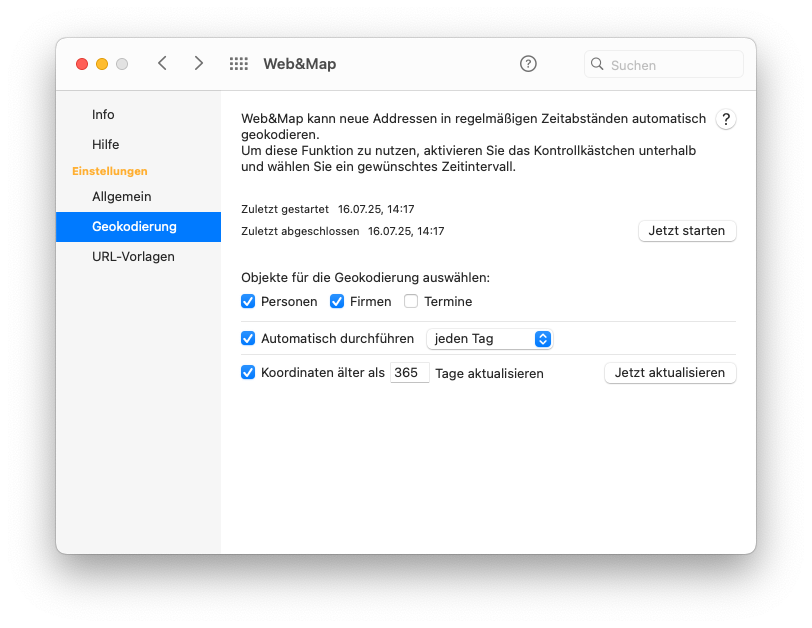
Task: Click the Jetzt aktualisieren button
Action: (x=670, y=373)
